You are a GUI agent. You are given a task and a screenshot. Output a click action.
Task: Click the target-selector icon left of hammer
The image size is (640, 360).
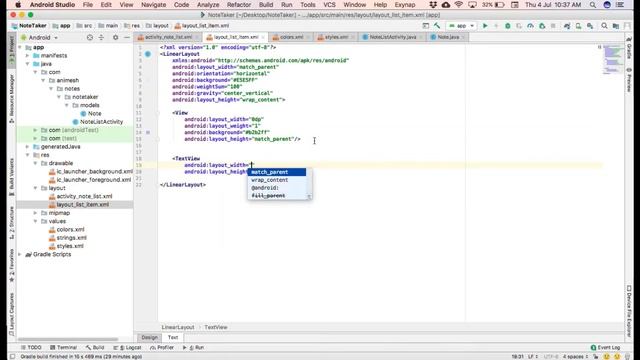tap(426, 26)
